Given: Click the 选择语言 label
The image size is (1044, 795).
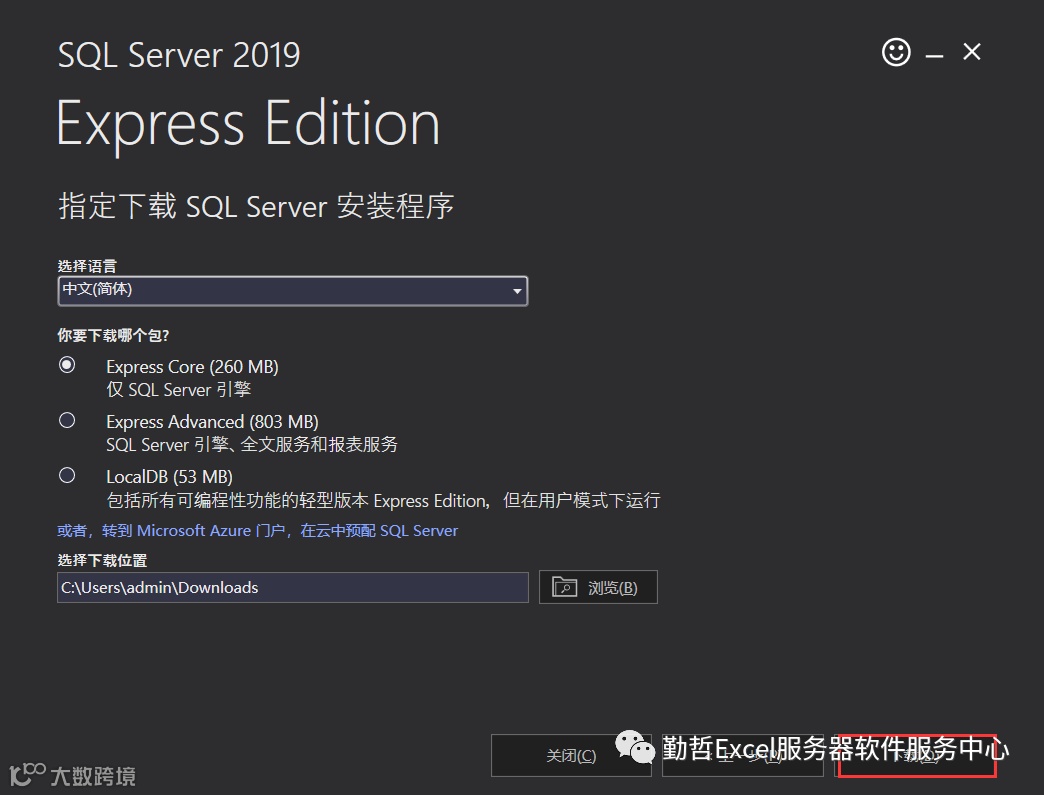Looking at the screenshot, I should pos(87,266).
